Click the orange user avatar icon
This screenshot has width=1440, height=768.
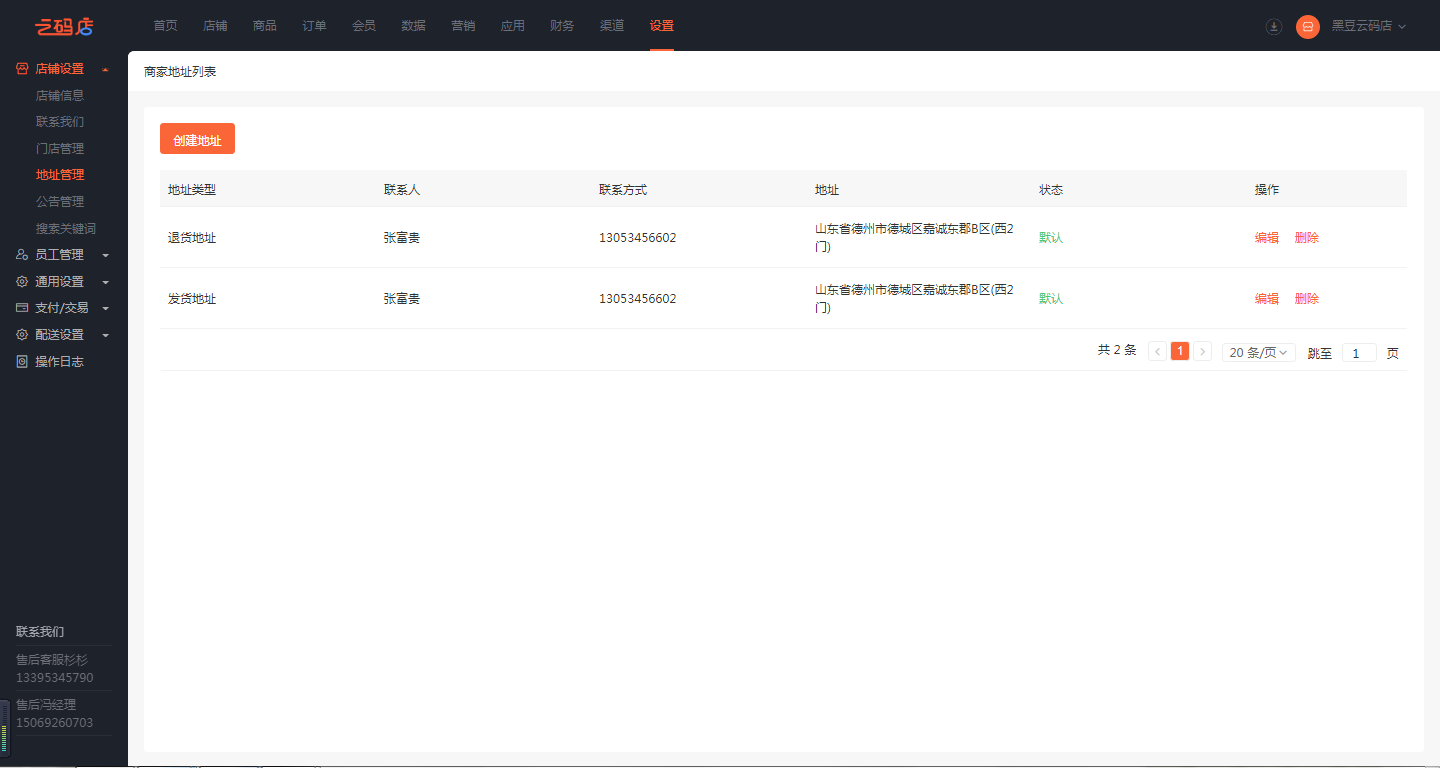[1307, 27]
